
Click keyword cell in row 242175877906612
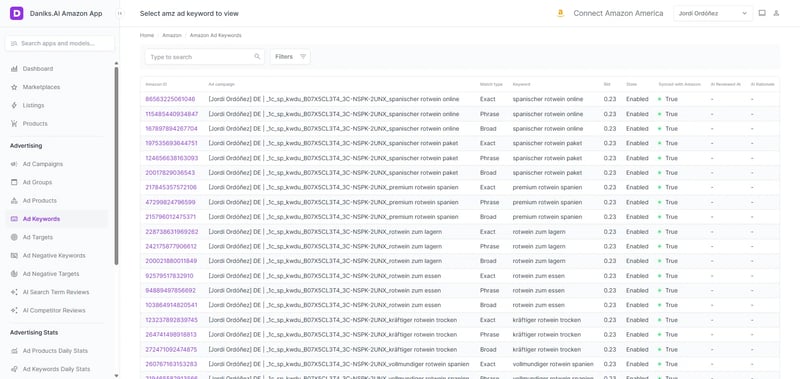pos(539,246)
